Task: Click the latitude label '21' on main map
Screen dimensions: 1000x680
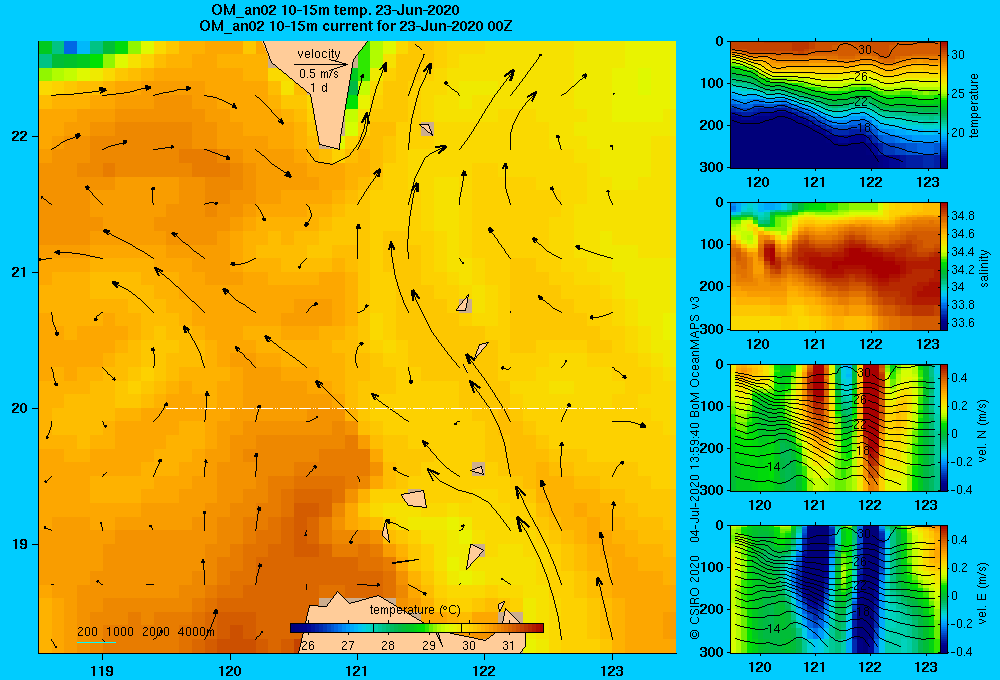Action: [19, 272]
